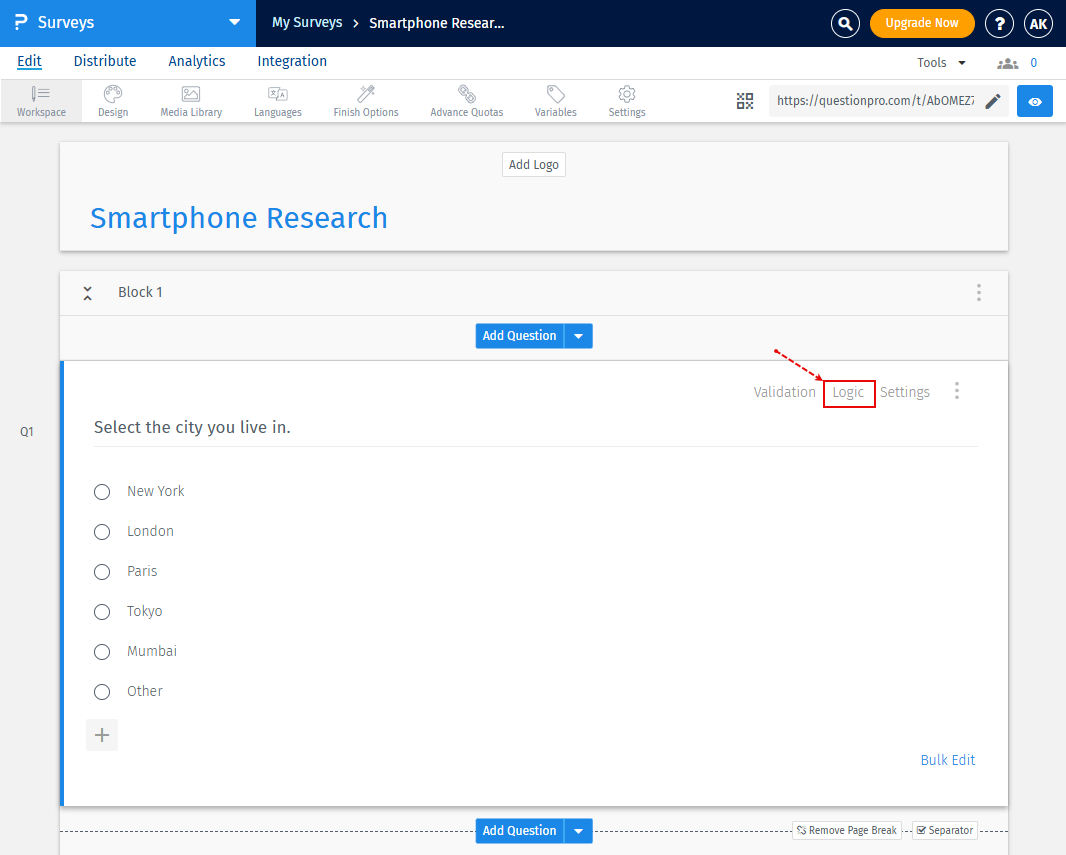Open Languages translation icon
Screen dimensions: 1066x855
pos(278,94)
